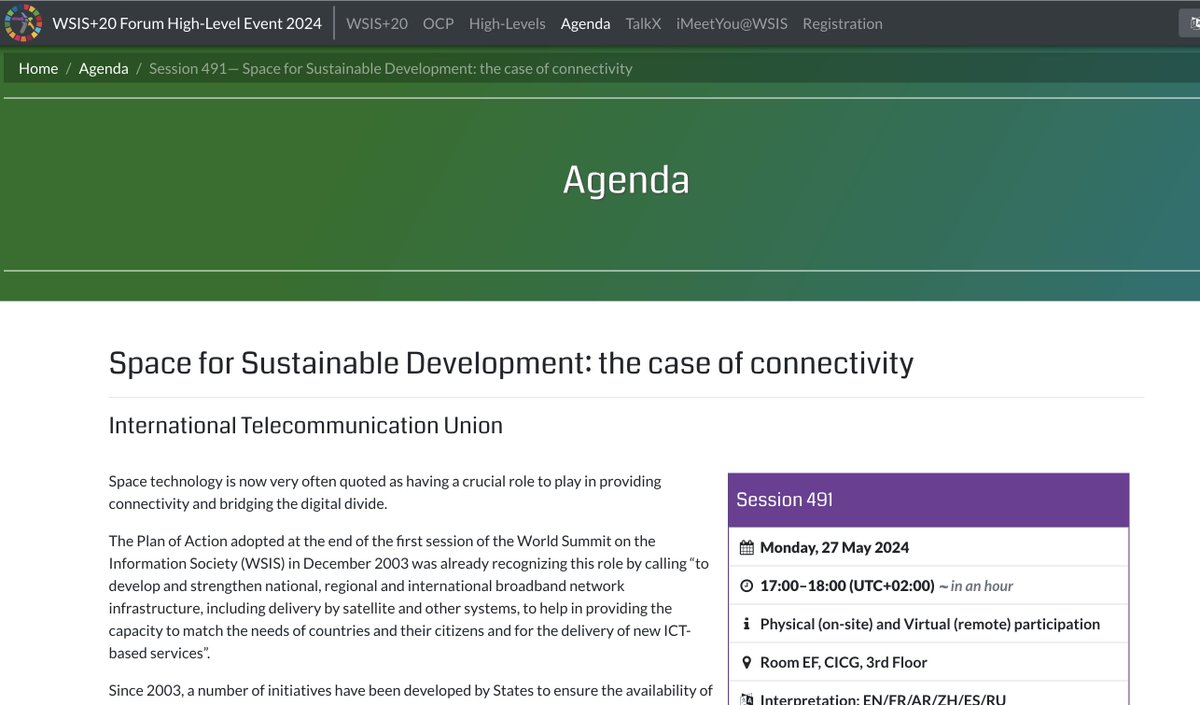1200x705 pixels.
Task: Click the Session 491 purple panel header
Action: coord(928,500)
